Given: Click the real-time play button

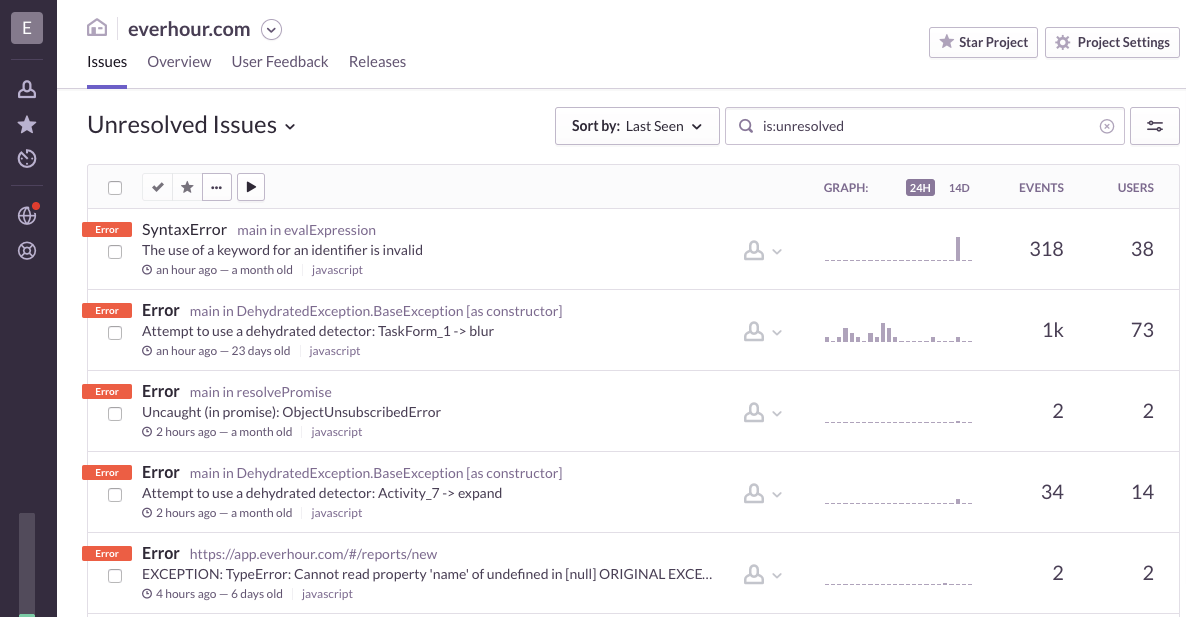Looking at the screenshot, I should [250, 187].
